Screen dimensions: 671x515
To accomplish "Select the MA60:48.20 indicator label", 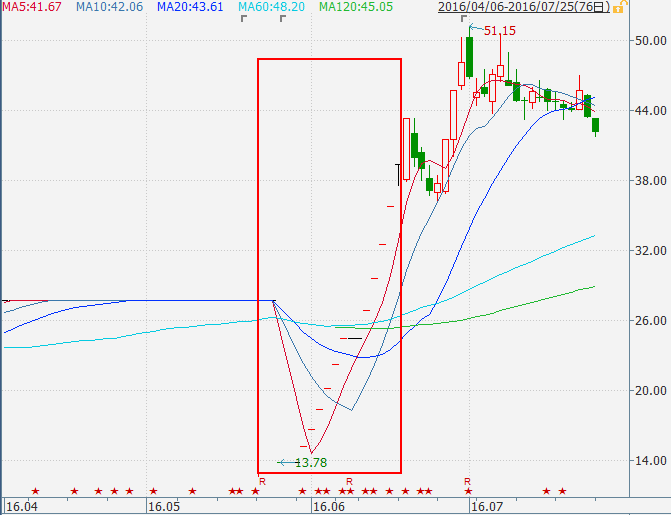I will pos(270,7).
